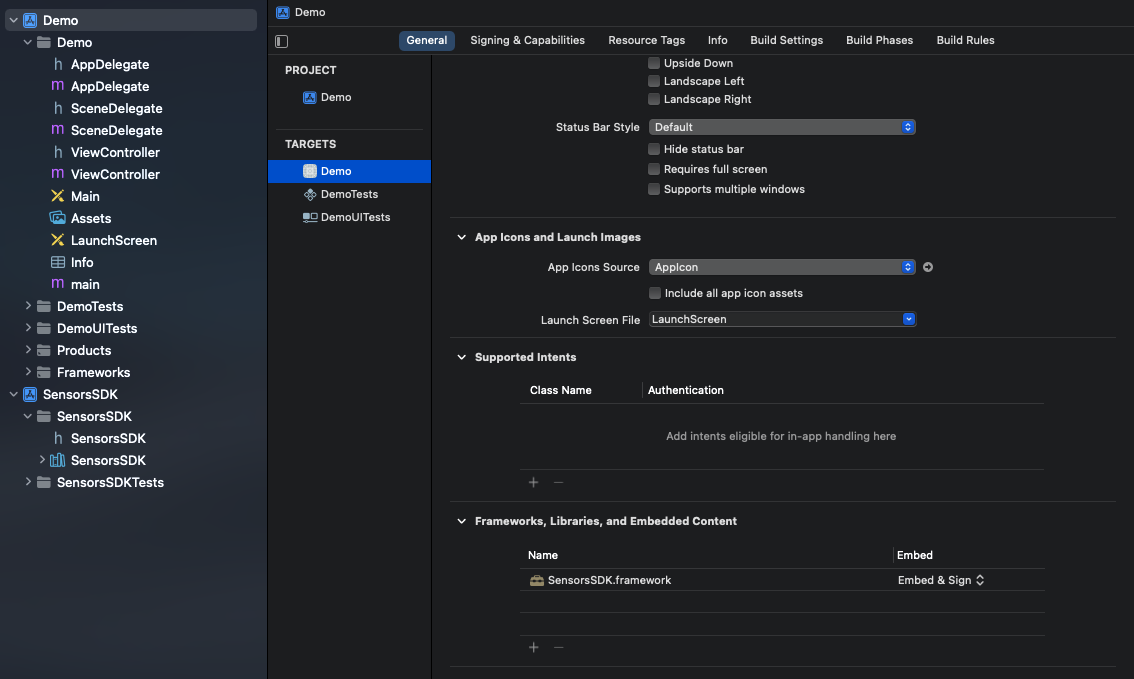Screen dimensions: 1134x679
Task: Click the Info plist table icon
Action: coord(58,262)
